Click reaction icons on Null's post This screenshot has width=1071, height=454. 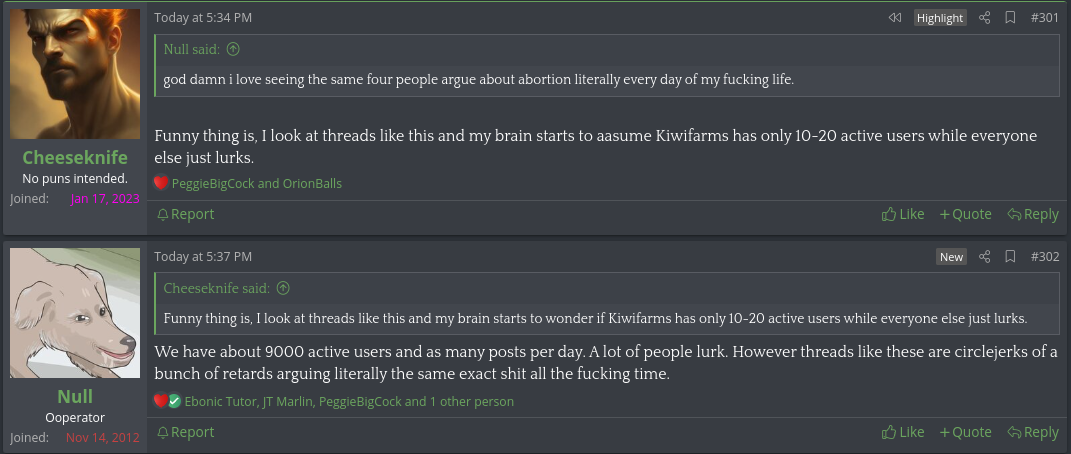tap(167, 401)
